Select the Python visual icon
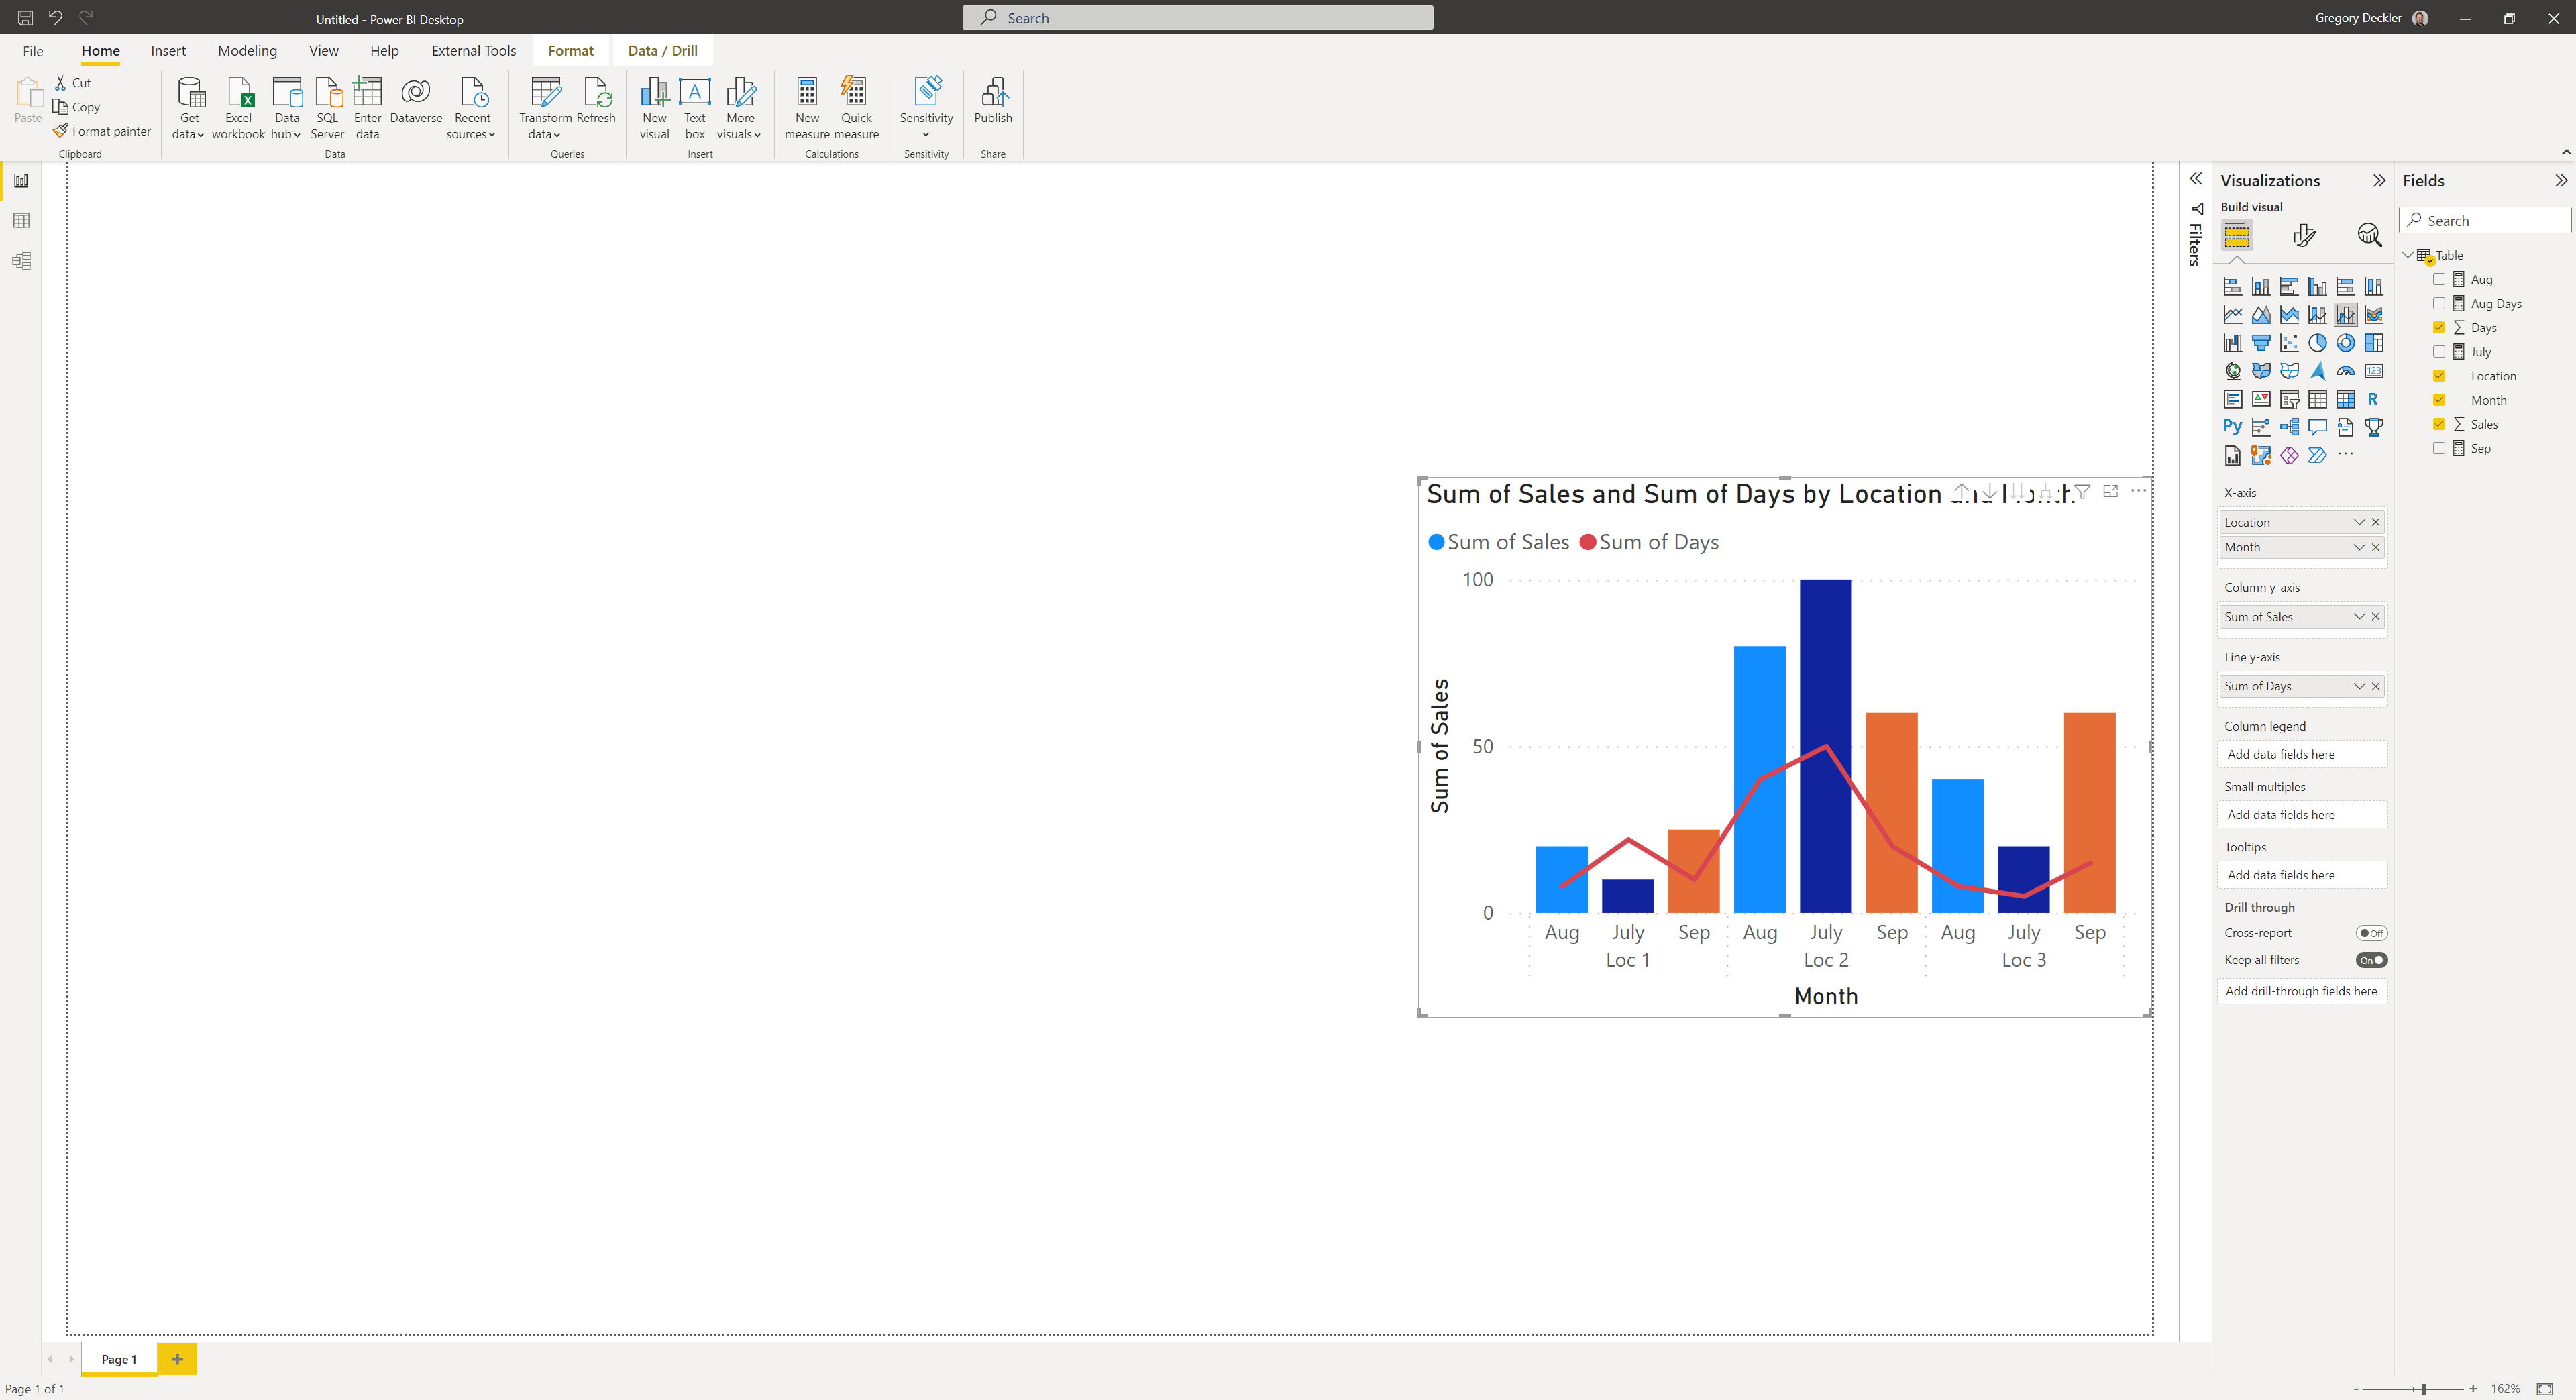This screenshot has width=2576, height=1400. click(x=2232, y=427)
